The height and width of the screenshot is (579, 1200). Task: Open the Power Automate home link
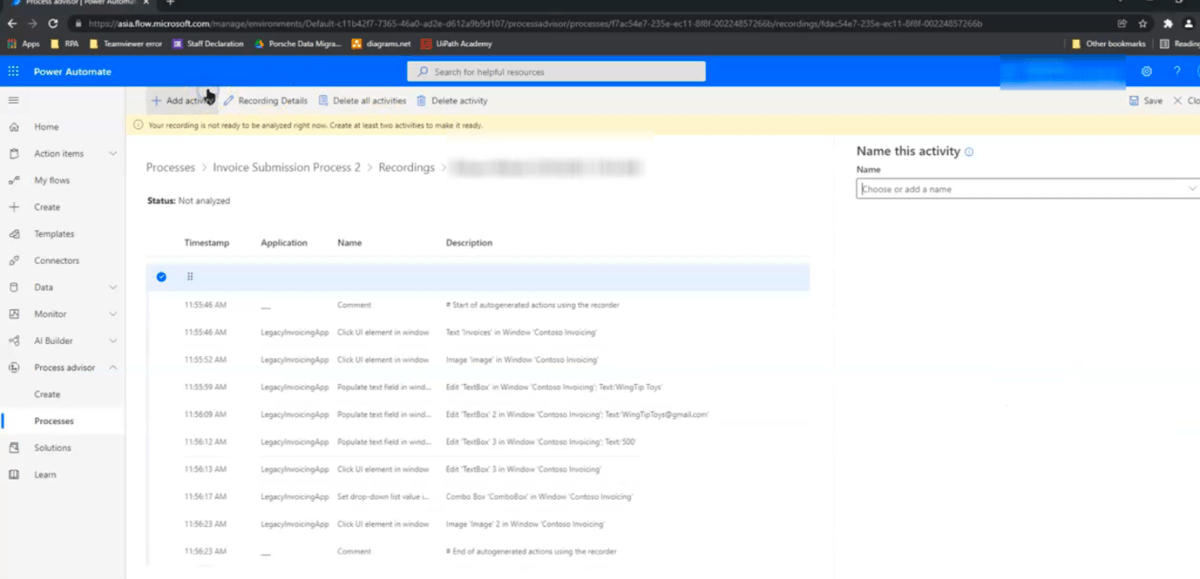point(73,71)
